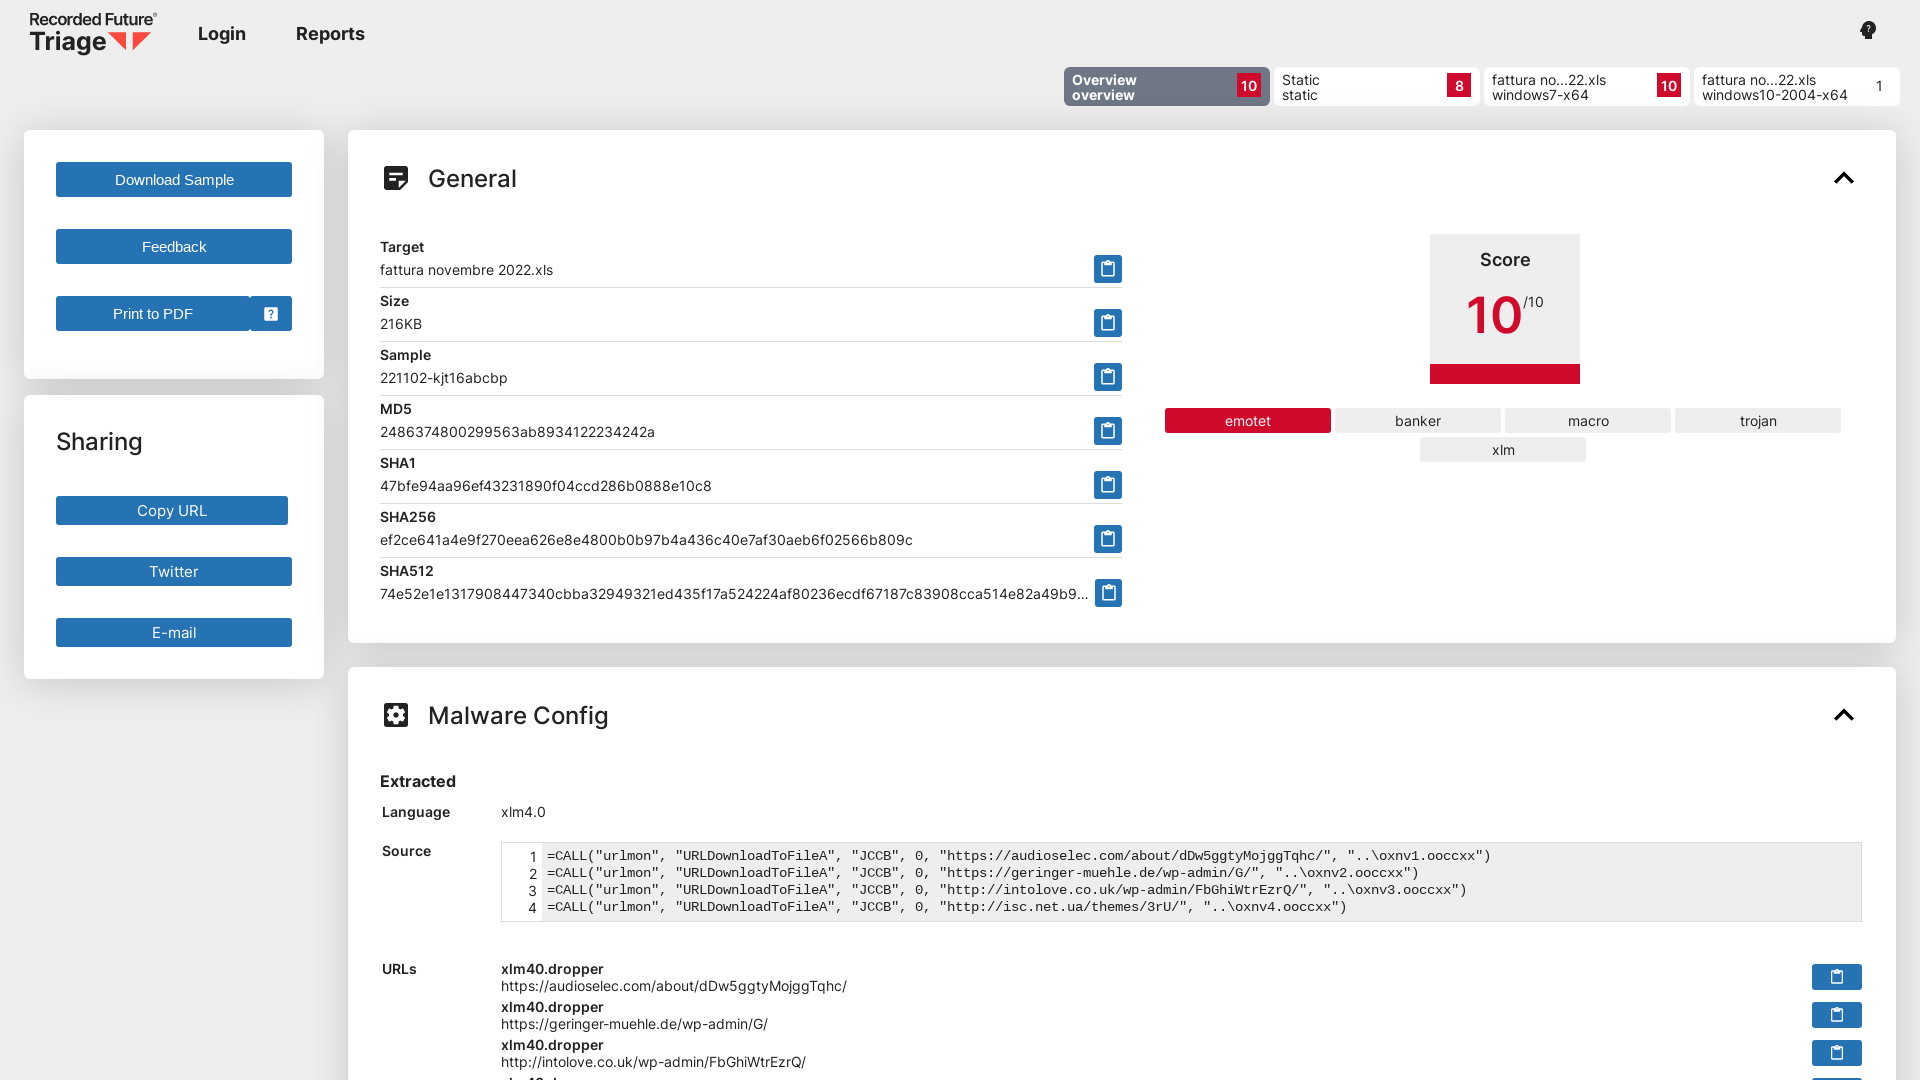Share the report on Twitter

tap(173, 571)
